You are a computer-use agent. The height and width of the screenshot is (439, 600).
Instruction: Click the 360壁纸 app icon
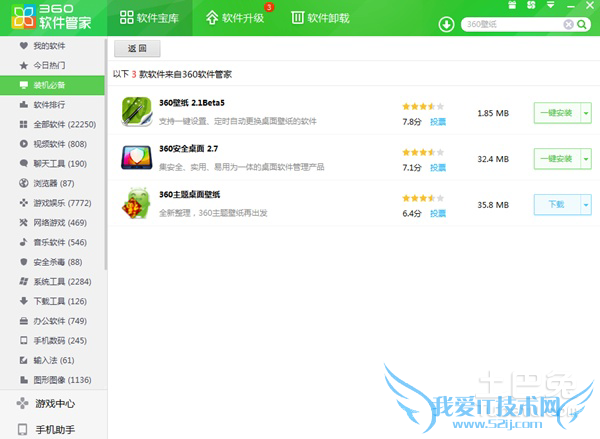[x=137, y=112]
